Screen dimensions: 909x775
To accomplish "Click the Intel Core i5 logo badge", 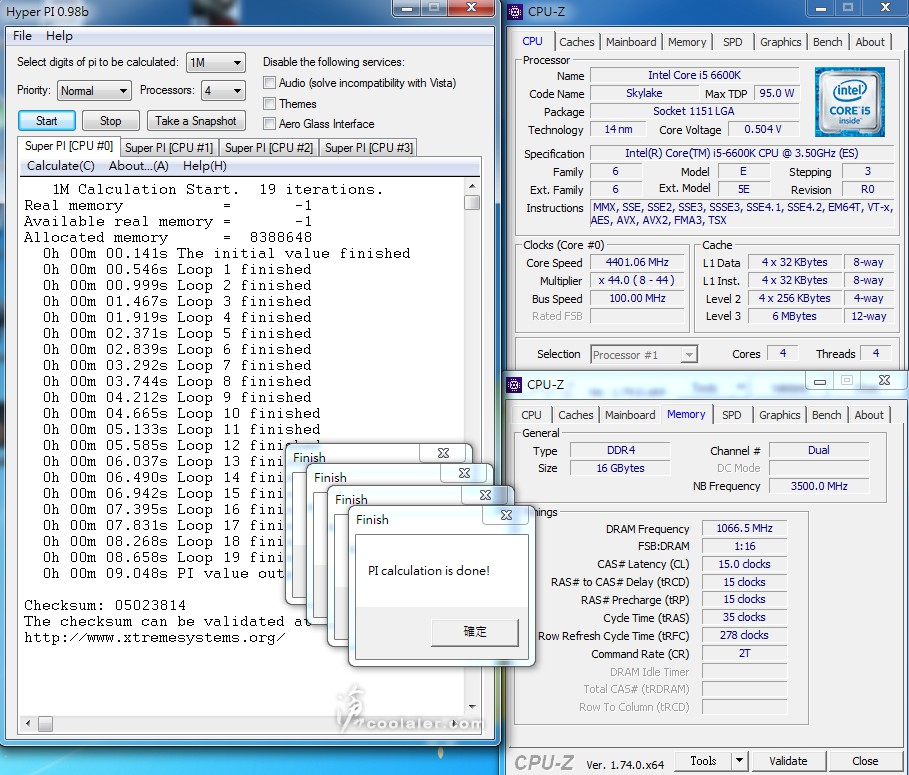I will (x=849, y=102).
